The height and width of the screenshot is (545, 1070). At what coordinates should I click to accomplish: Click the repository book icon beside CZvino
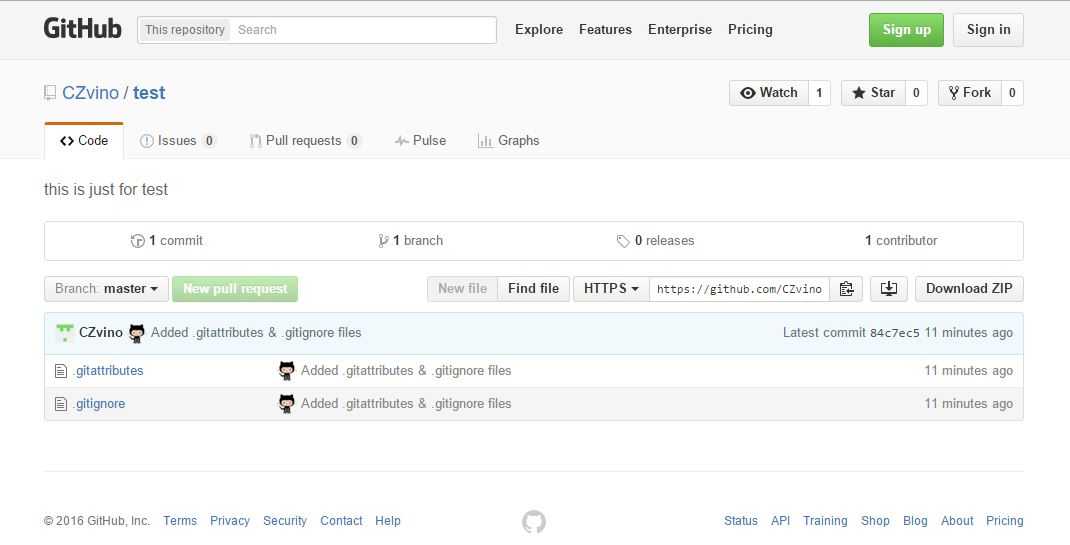pyautogui.click(x=50, y=93)
